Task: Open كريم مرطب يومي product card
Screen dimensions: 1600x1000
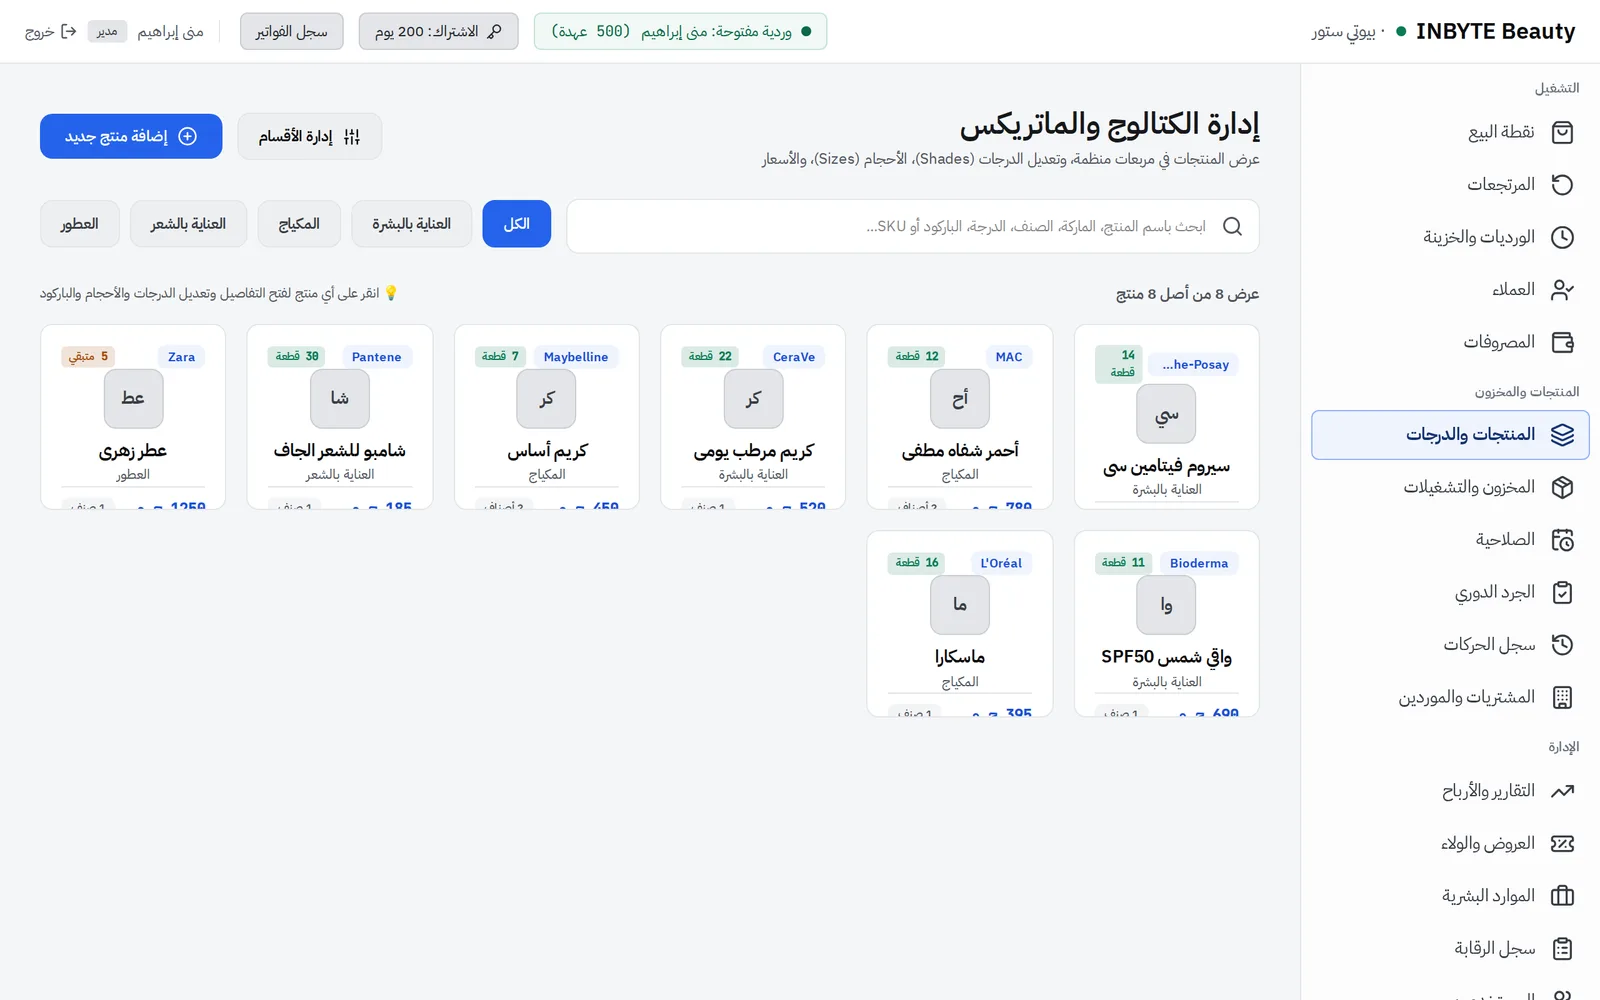Action: 753,417
